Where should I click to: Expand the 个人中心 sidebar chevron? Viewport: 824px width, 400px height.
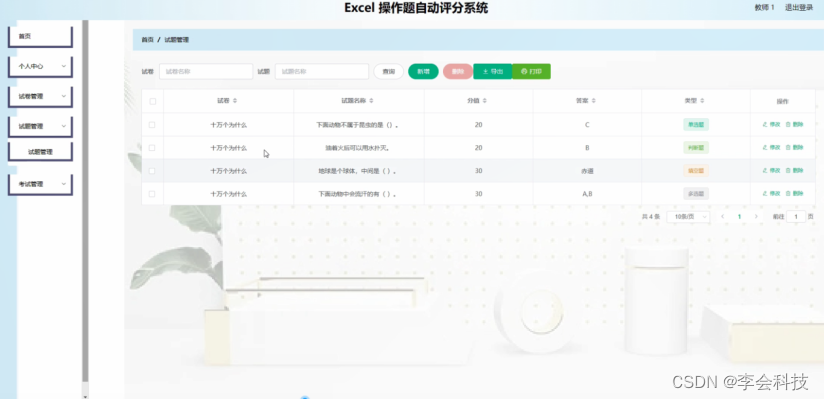(64, 66)
